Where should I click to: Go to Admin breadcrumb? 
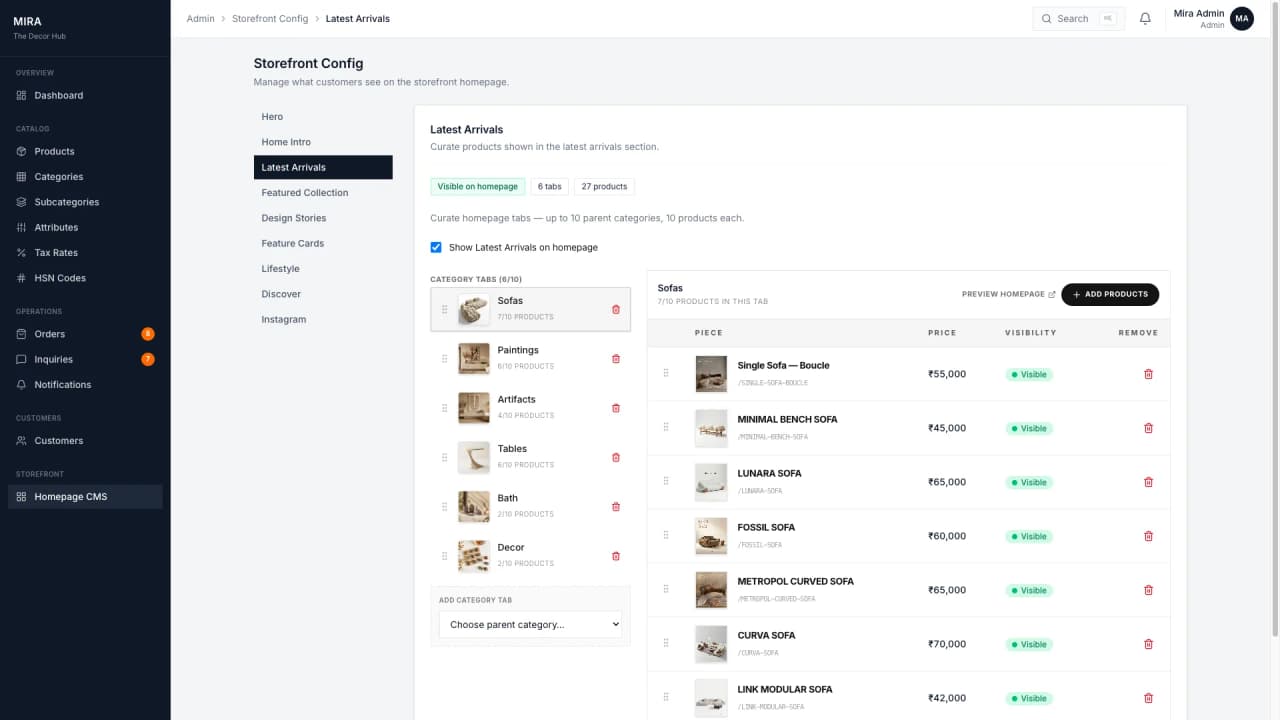click(200, 18)
